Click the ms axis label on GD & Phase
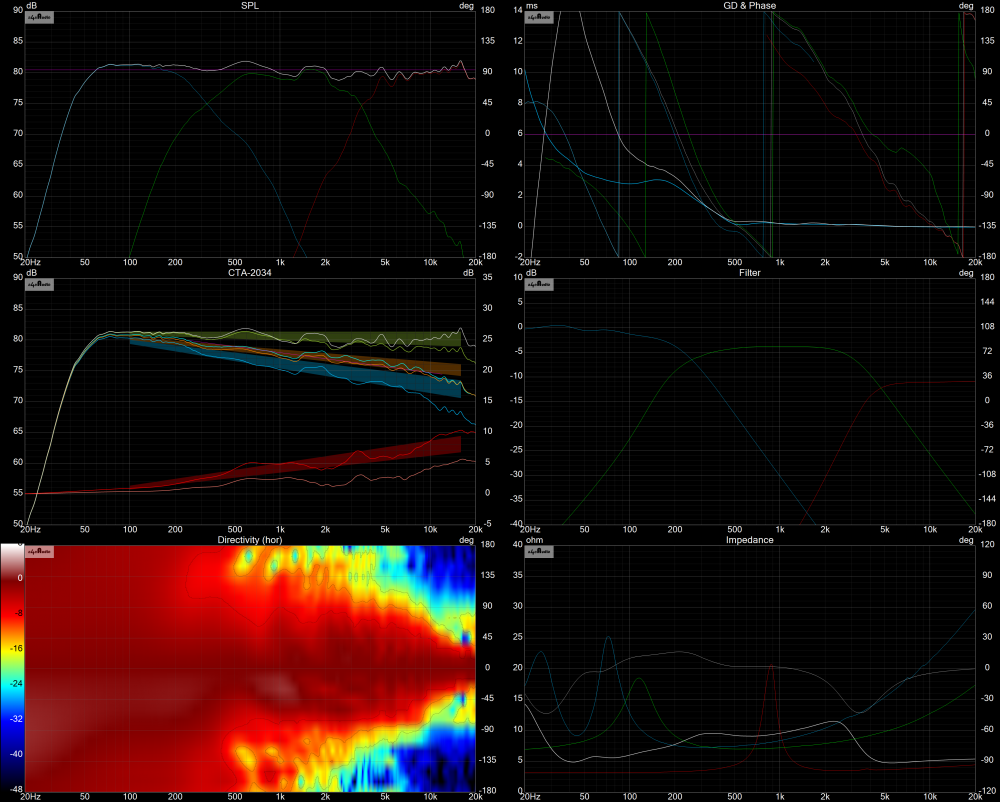Screen dimensions: 1000x802 (531, 6)
